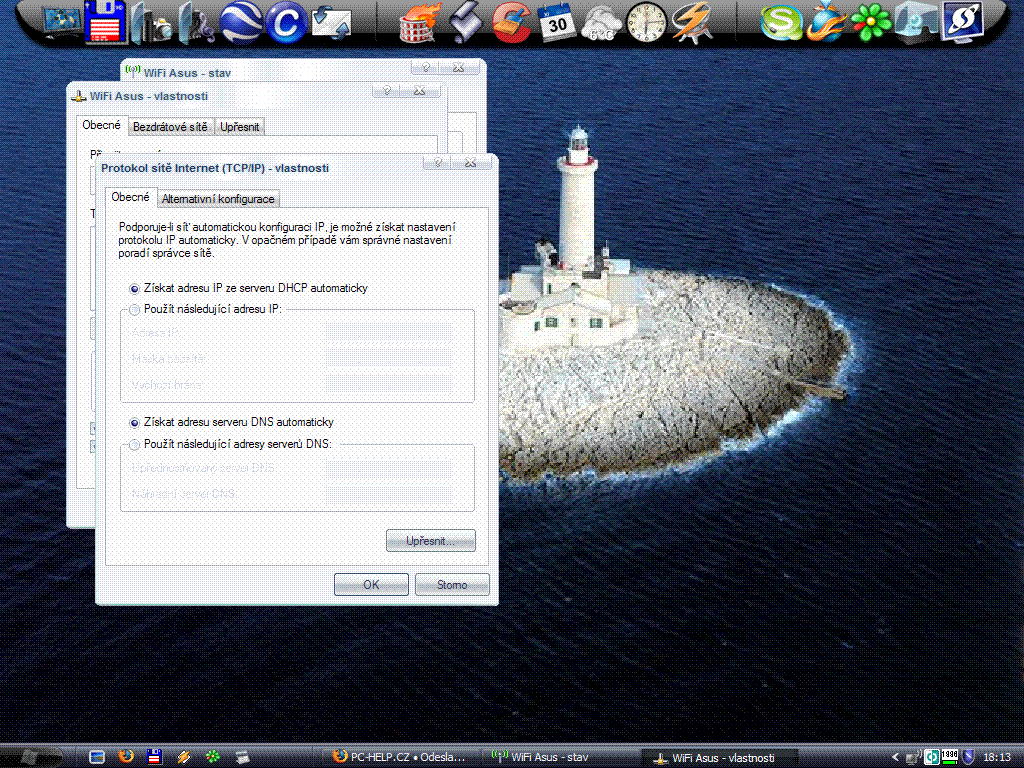Open the 'Bezdrátové sítě' tab
This screenshot has height=768, width=1024.
click(170, 127)
